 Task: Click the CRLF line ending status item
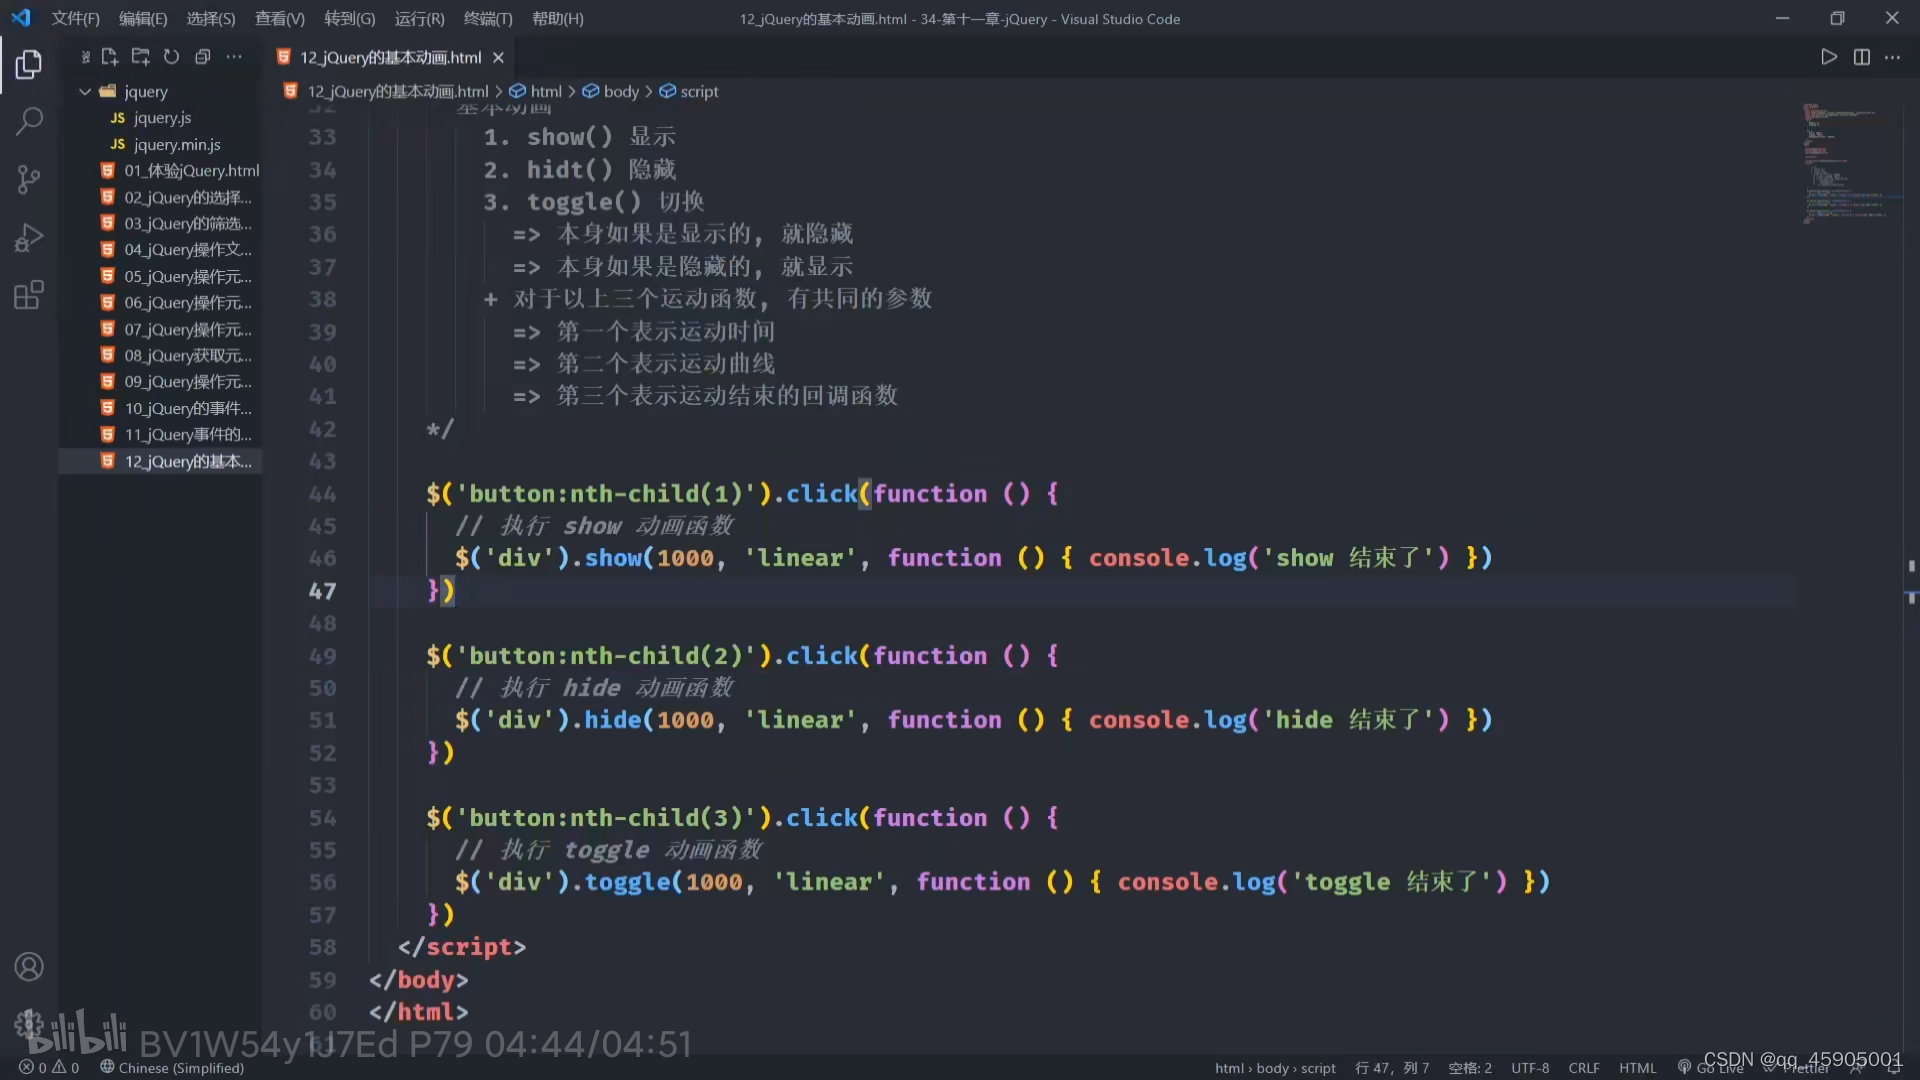[x=1583, y=1068]
